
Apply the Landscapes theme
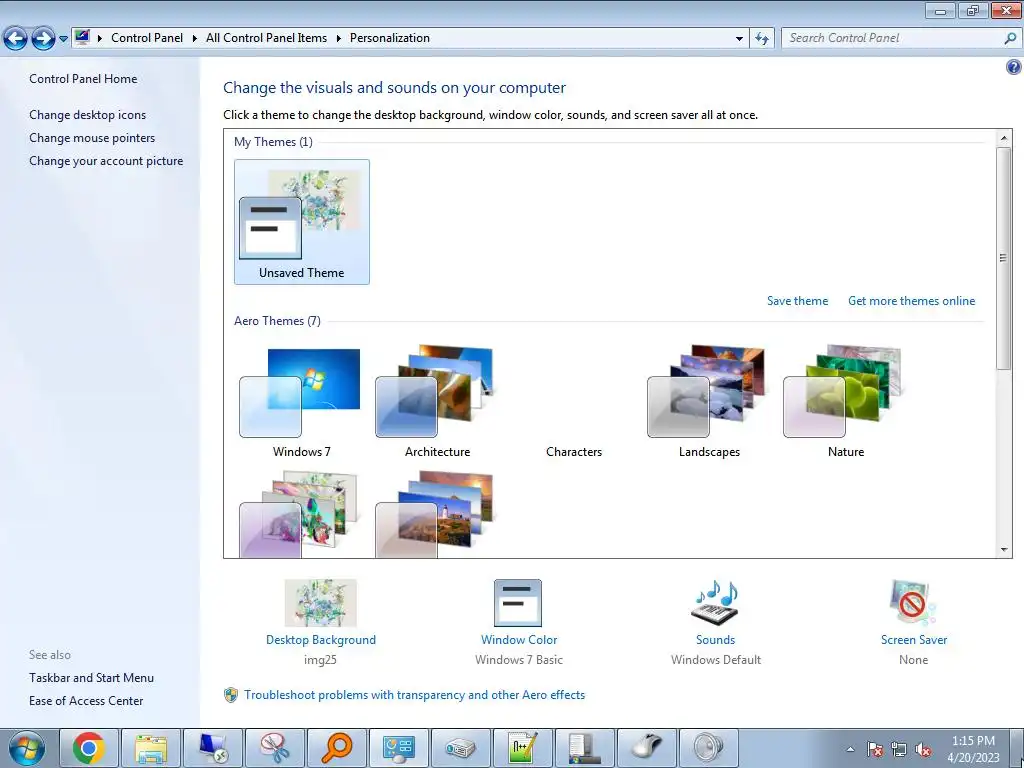point(709,403)
